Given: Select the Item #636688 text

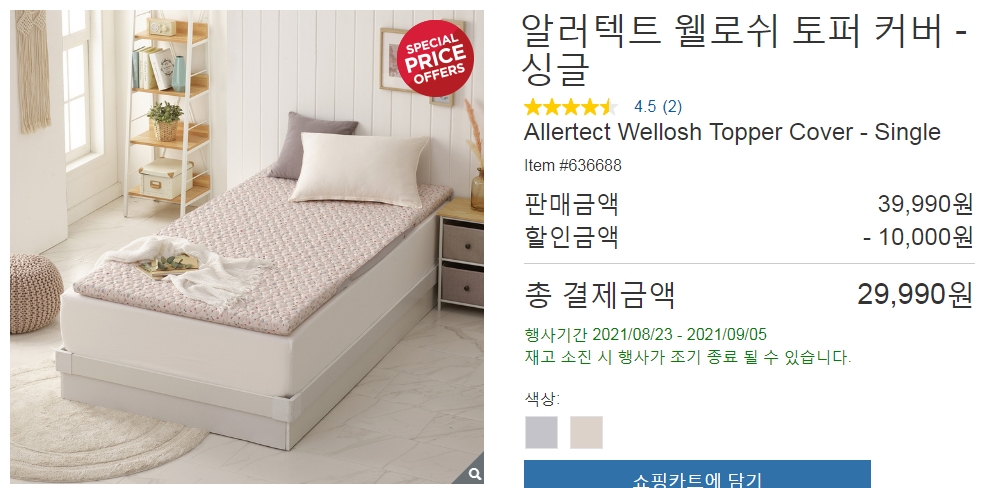Looking at the screenshot, I should (573, 166).
